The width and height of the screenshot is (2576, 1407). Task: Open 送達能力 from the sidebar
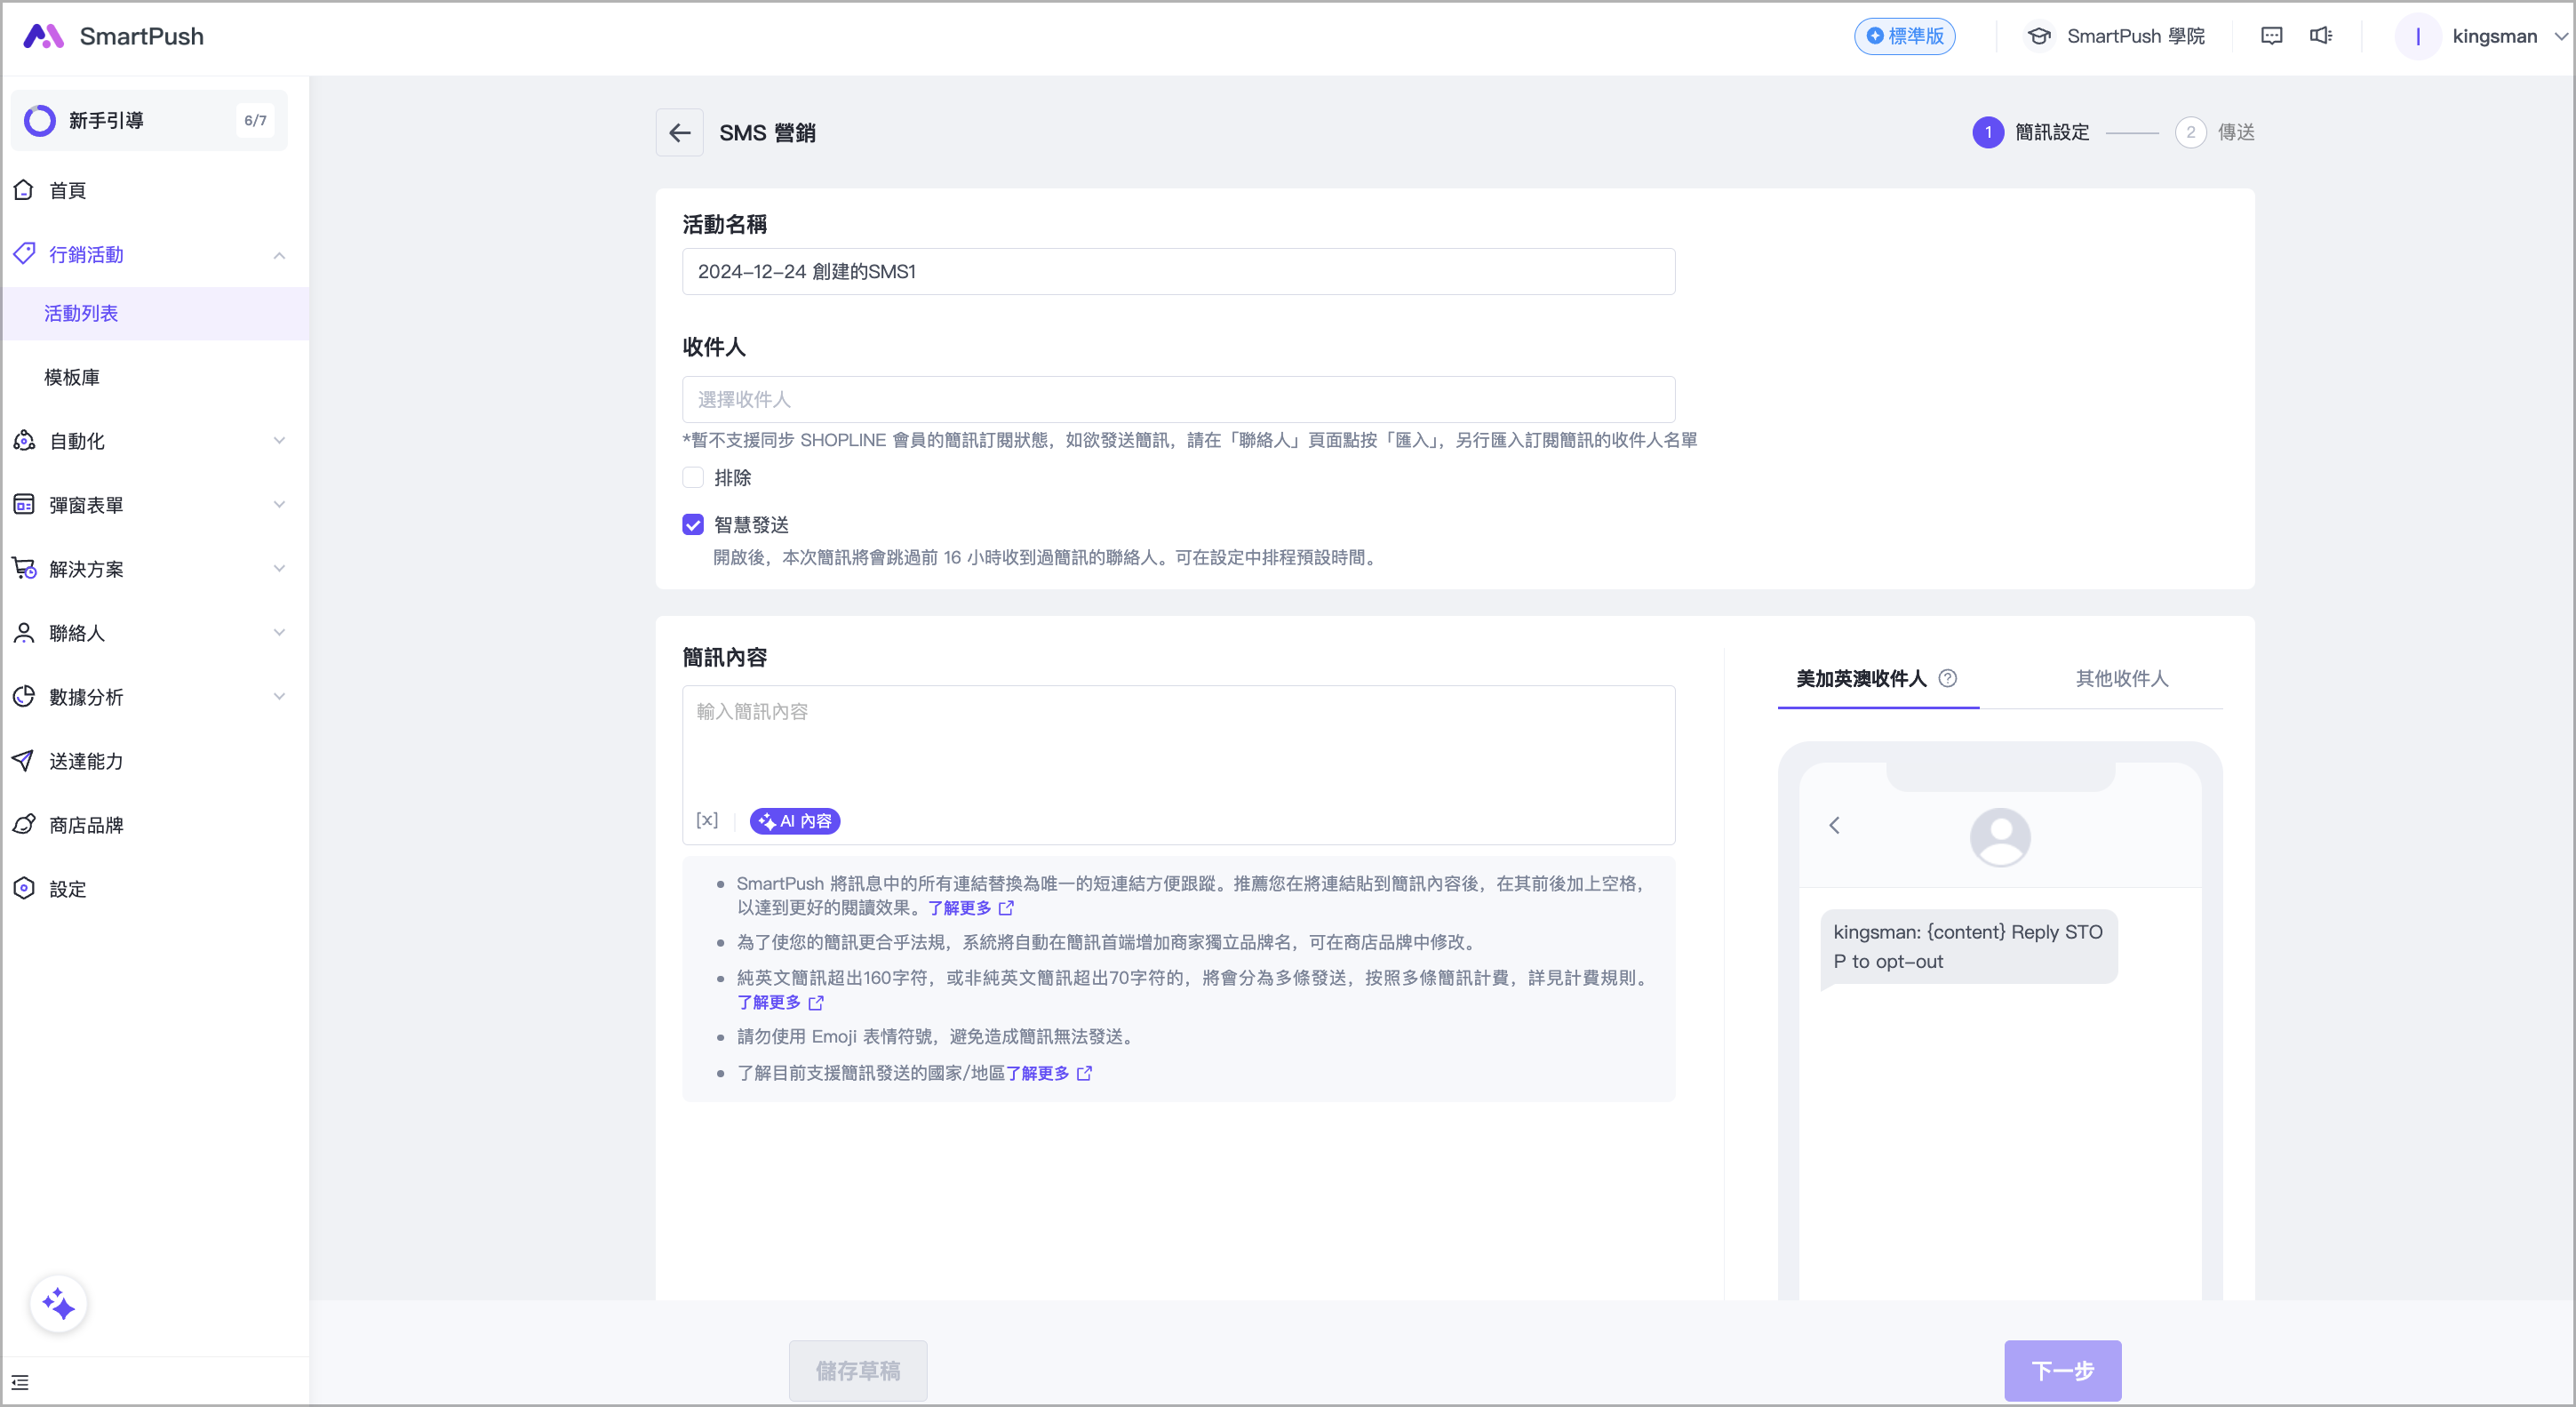point(86,761)
